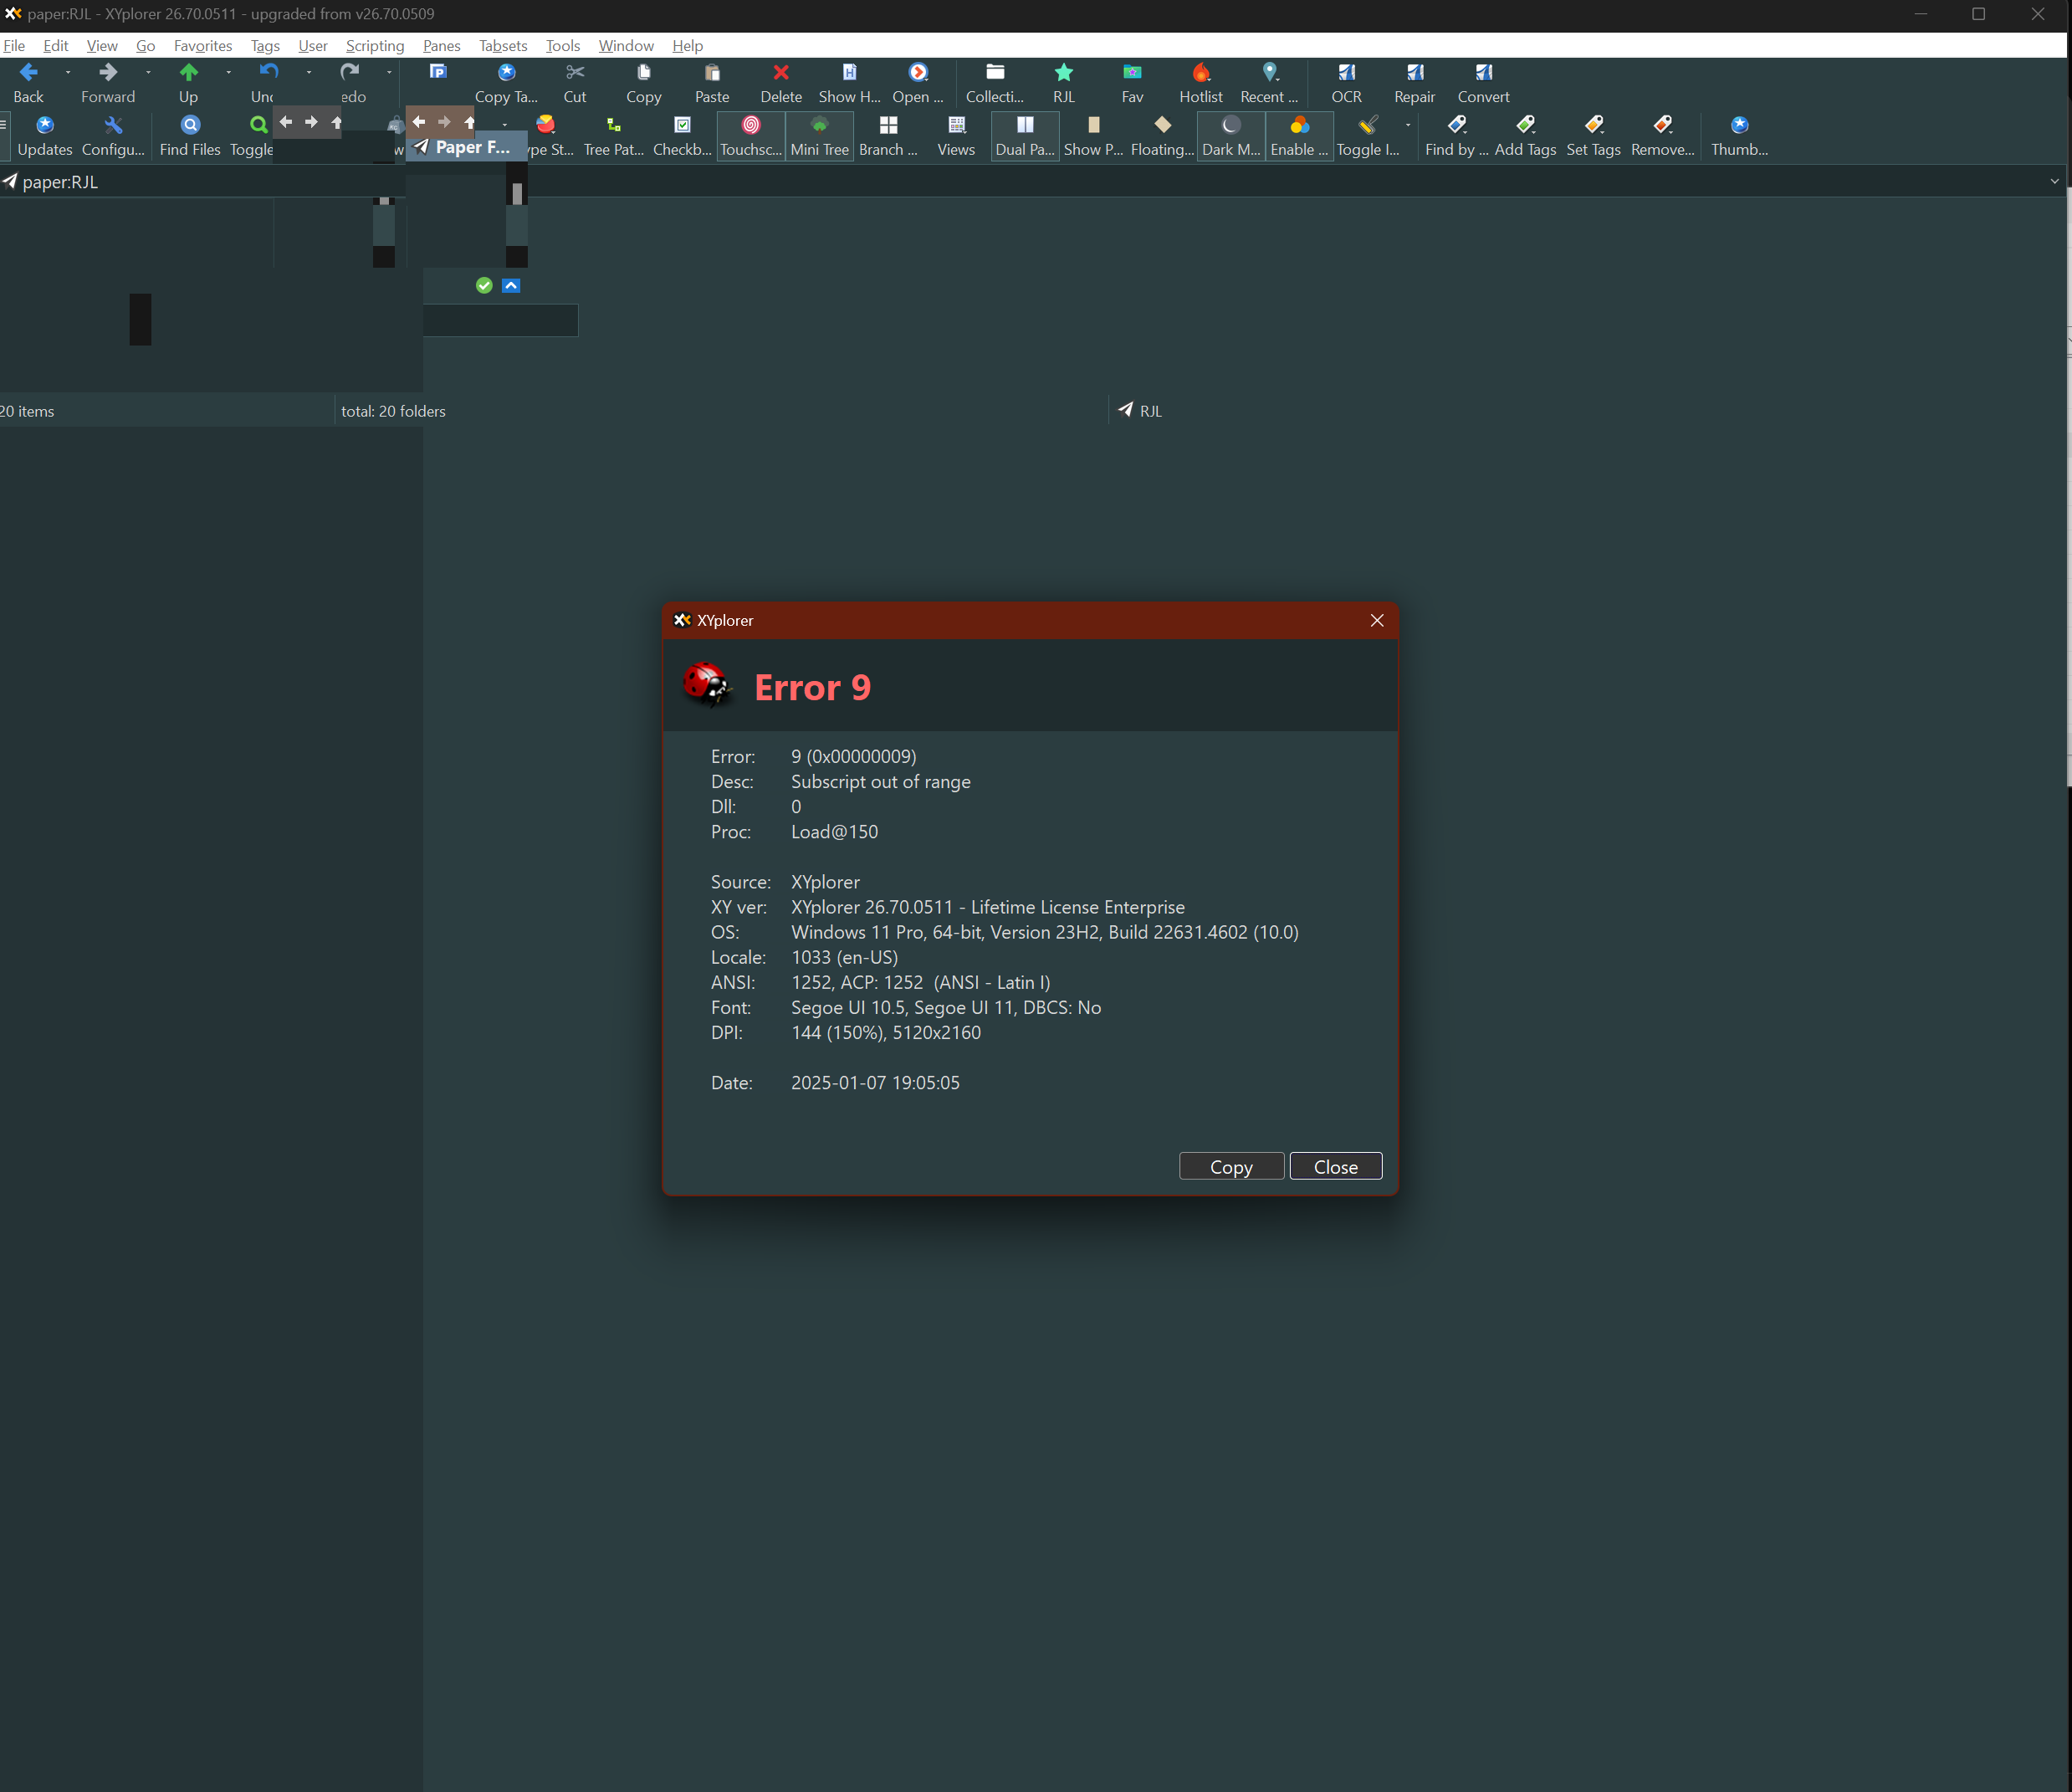Screen dimensions: 2072x1792
Task: Open Configuration wrench icon
Action: (x=113, y=126)
